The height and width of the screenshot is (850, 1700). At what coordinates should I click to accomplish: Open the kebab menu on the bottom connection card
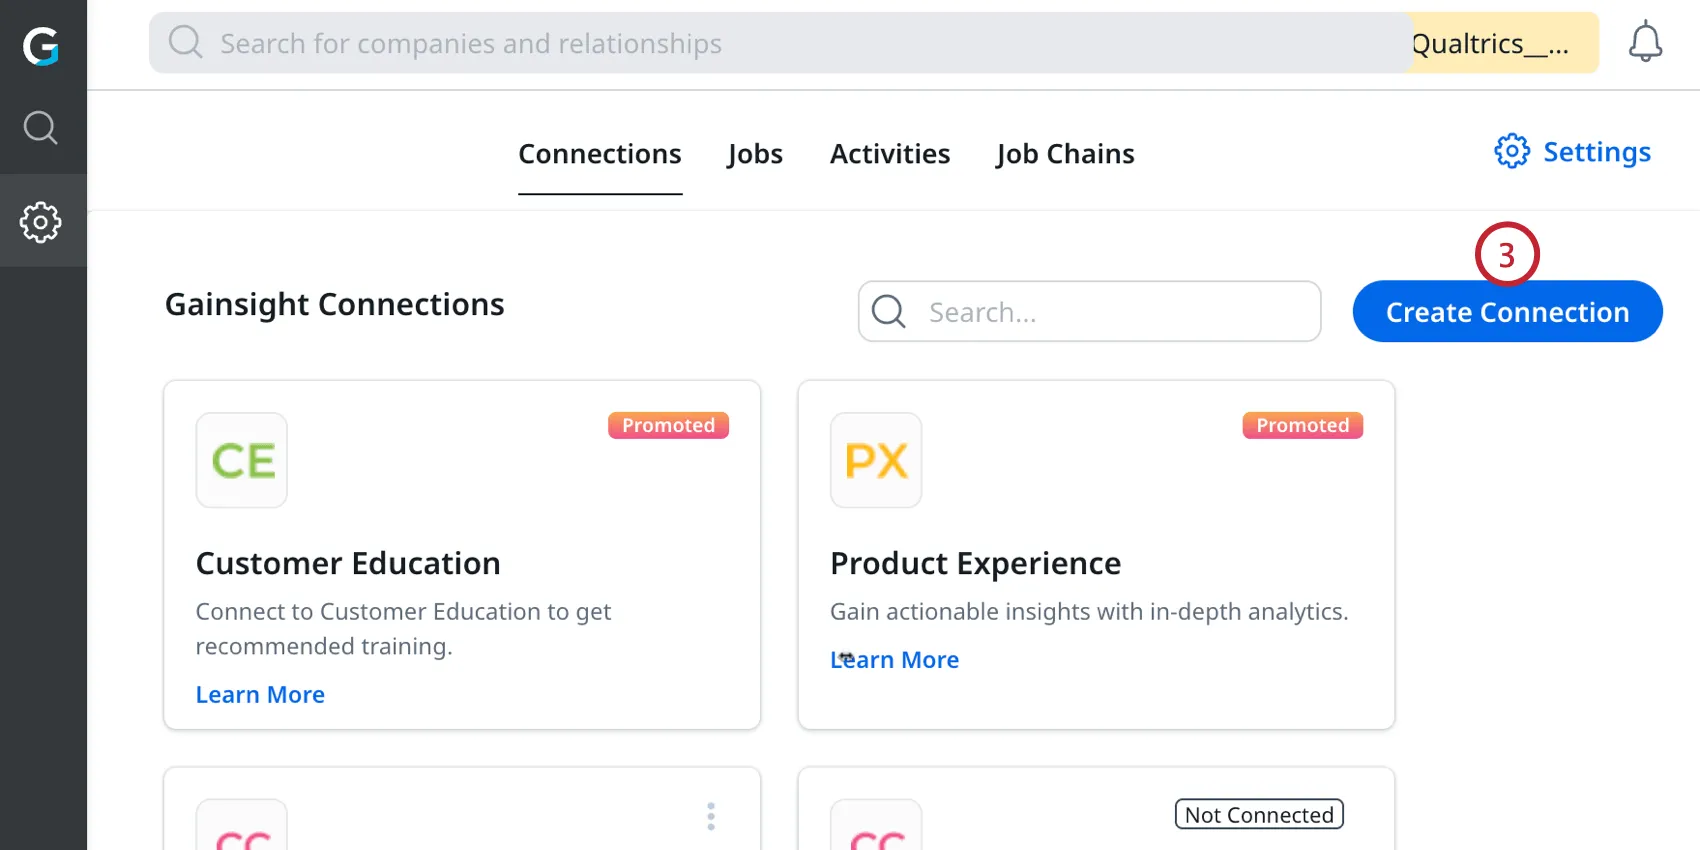coord(710,817)
